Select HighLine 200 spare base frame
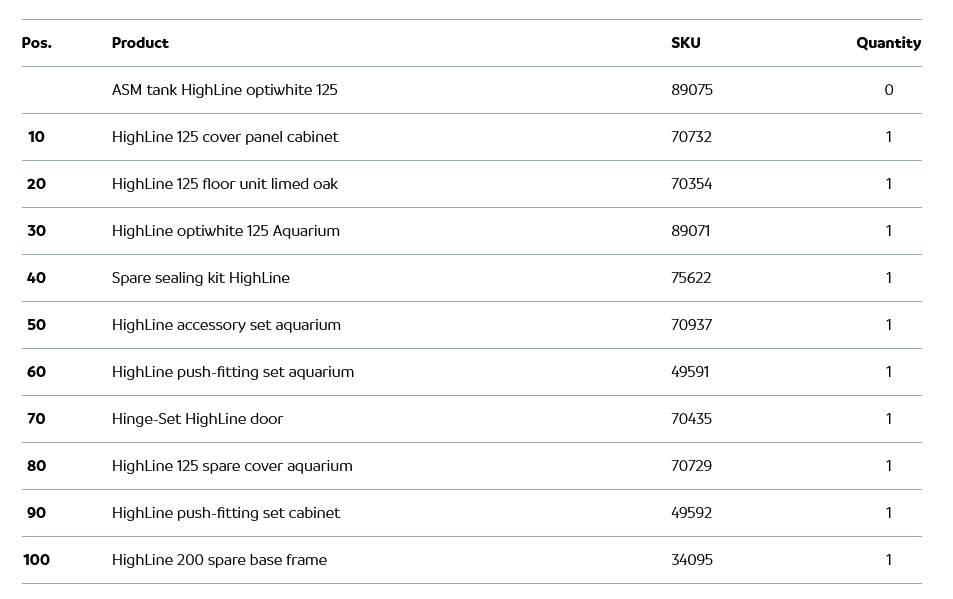This screenshot has width=953, height=599. [219, 560]
